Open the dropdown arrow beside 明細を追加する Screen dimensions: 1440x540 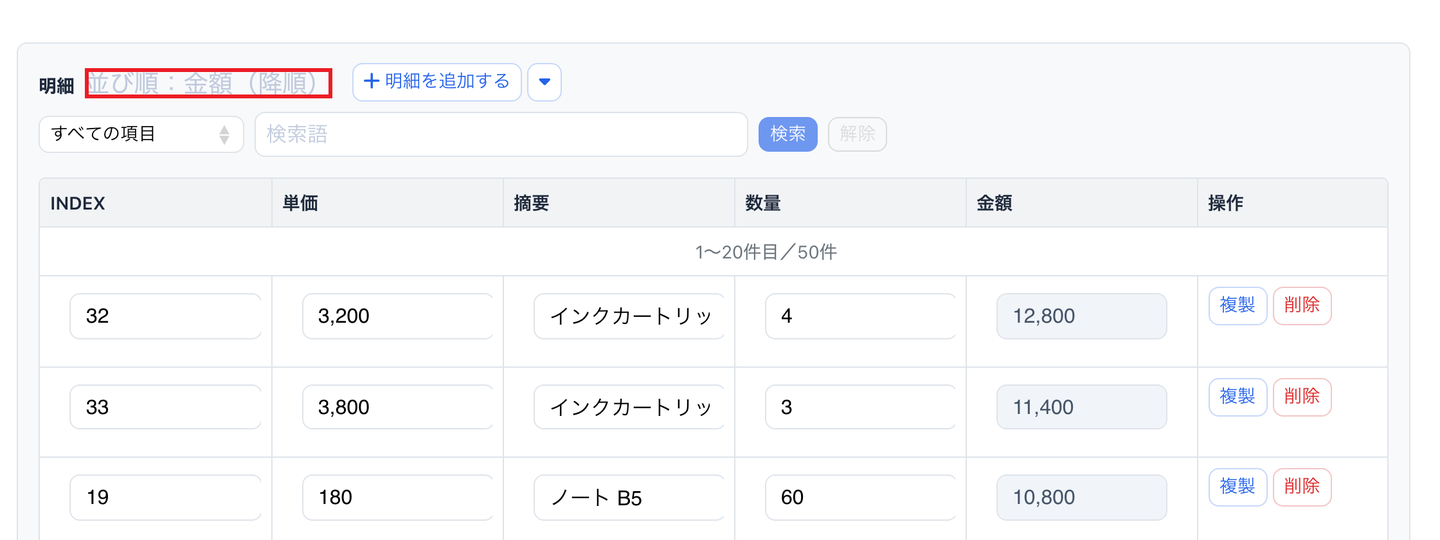click(544, 82)
